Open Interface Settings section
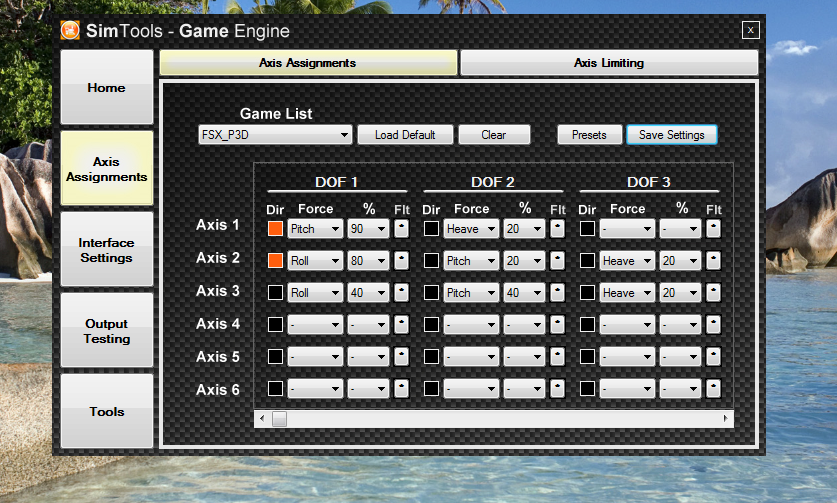The width and height of the screenshot is (837, 503). pos(107,250)
